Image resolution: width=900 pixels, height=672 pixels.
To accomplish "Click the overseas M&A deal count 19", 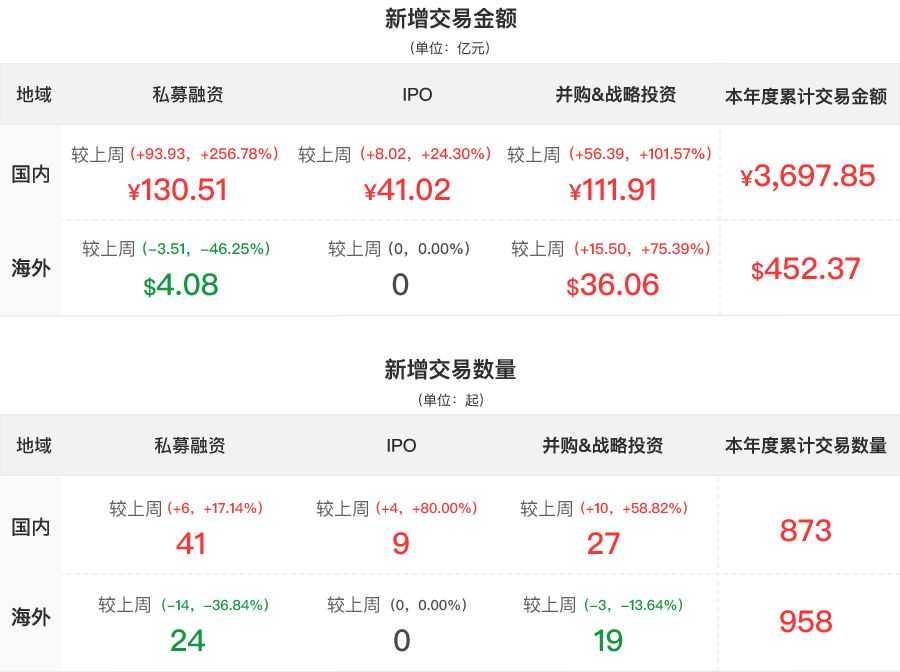I will coord(608,640).
